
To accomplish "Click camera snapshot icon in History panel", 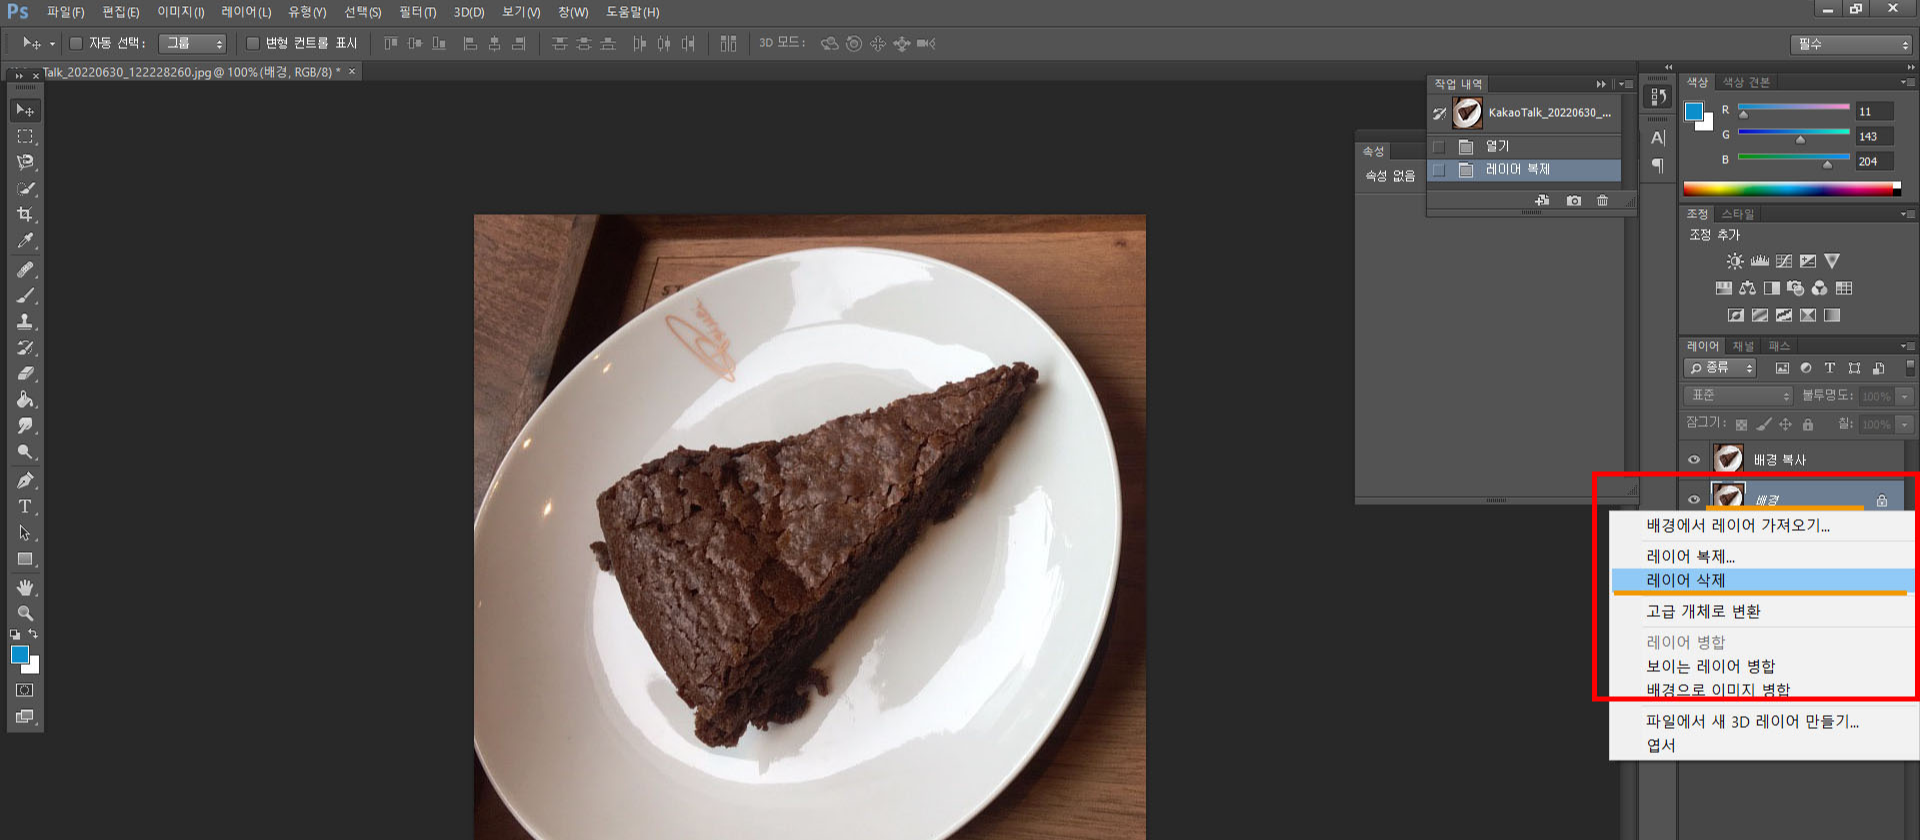I will point(1574,201).
